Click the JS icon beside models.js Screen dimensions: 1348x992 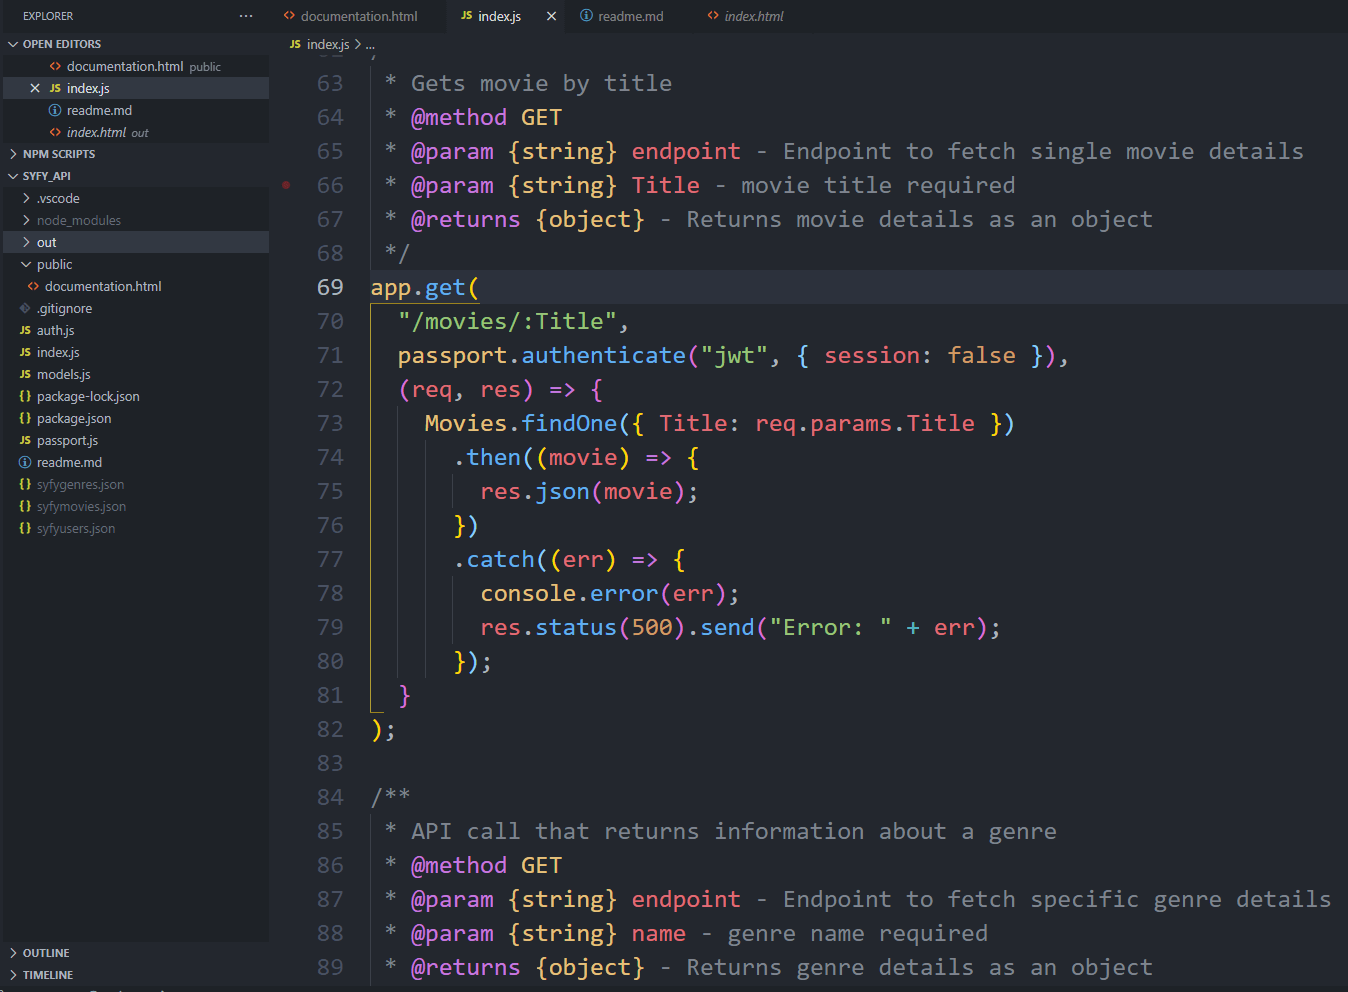[x=25, y=374]
